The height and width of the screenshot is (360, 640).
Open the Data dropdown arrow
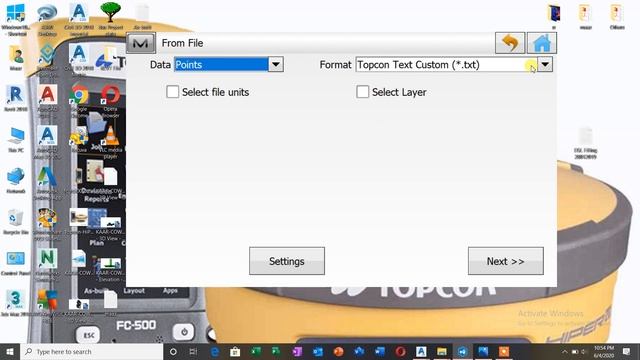click(276, 64)
